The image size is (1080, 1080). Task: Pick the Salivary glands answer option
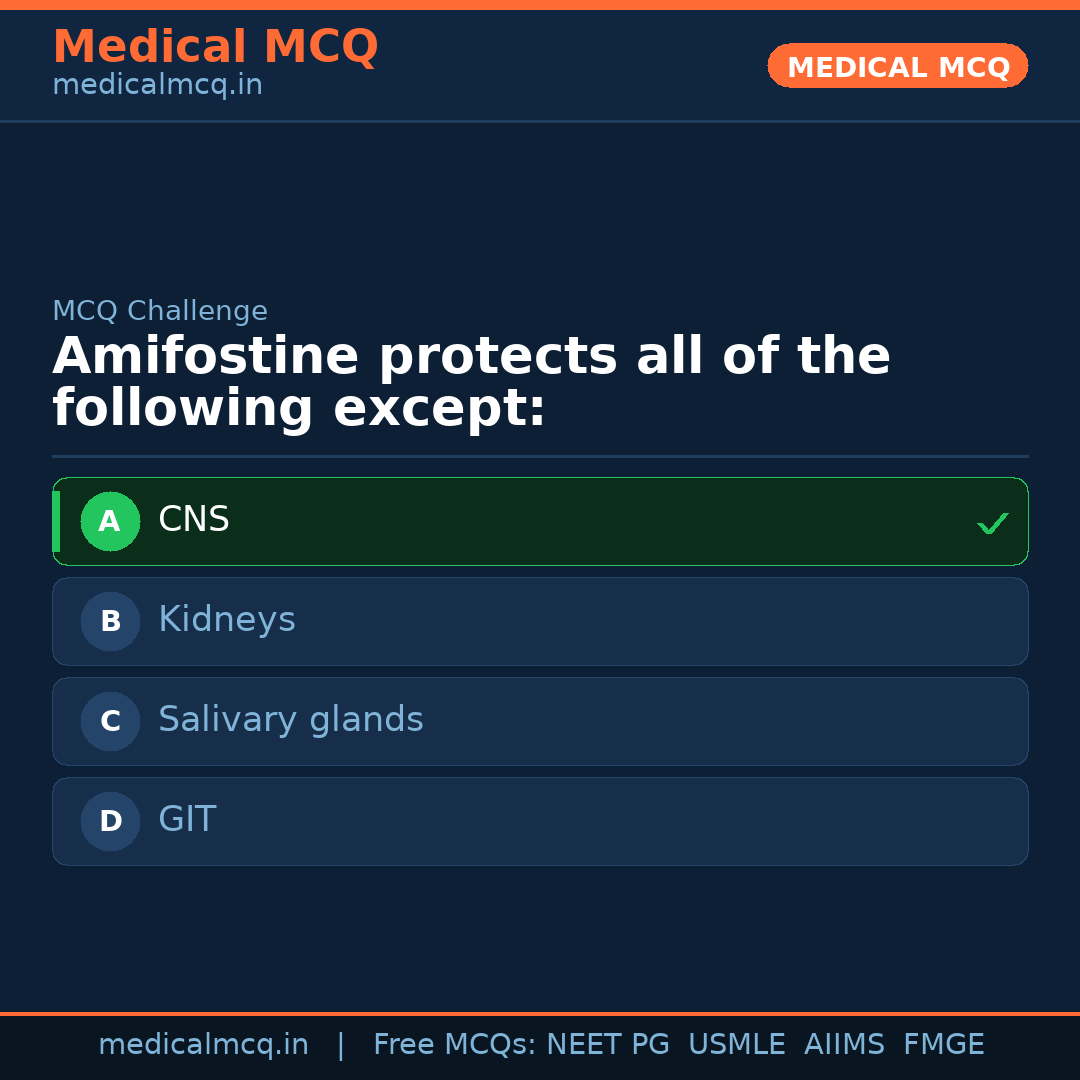coord(291,720)
